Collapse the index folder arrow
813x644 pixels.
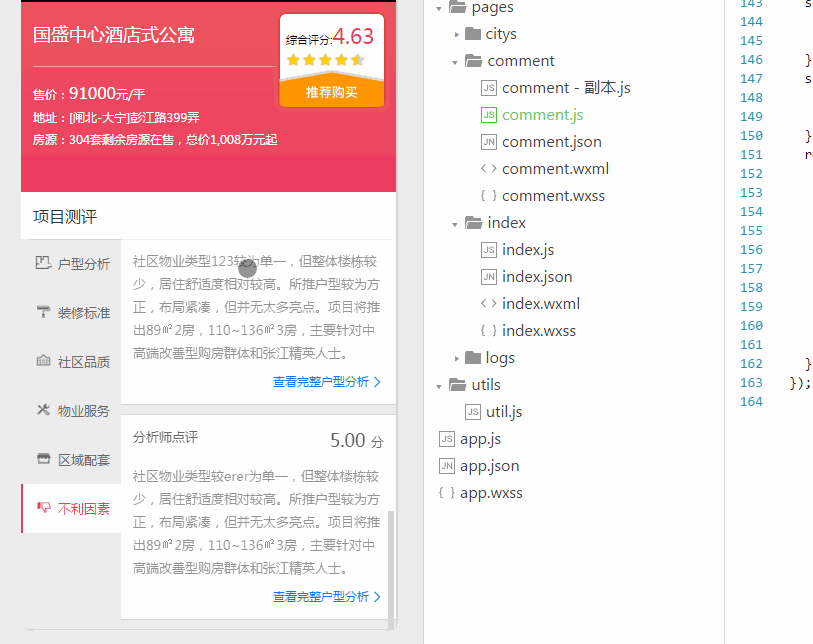point(455,225)
